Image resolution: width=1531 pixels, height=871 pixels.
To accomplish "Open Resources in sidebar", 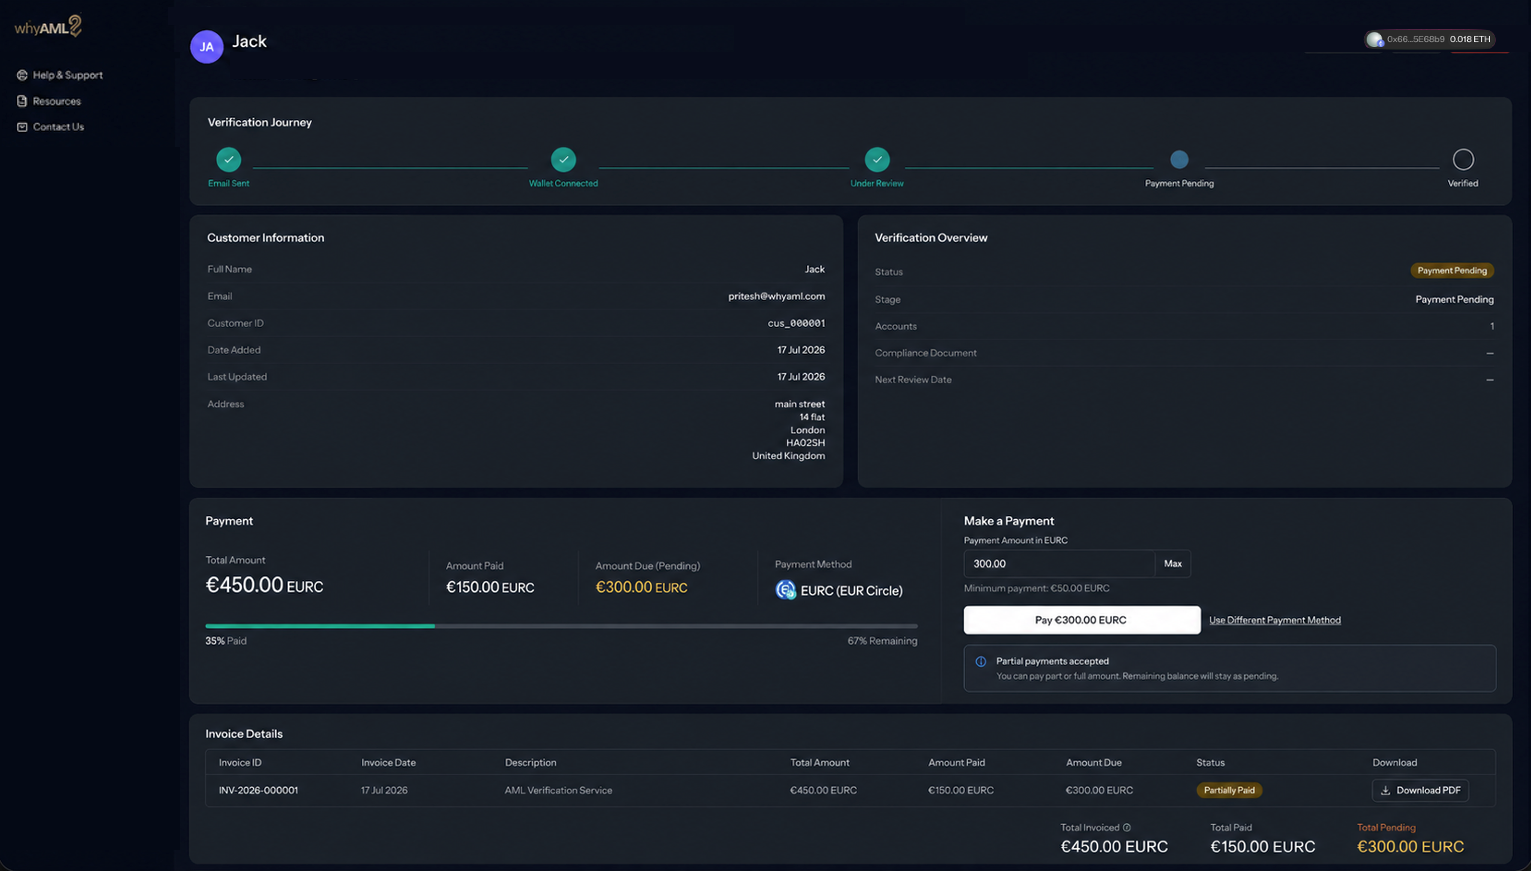I will click(49, 101).
